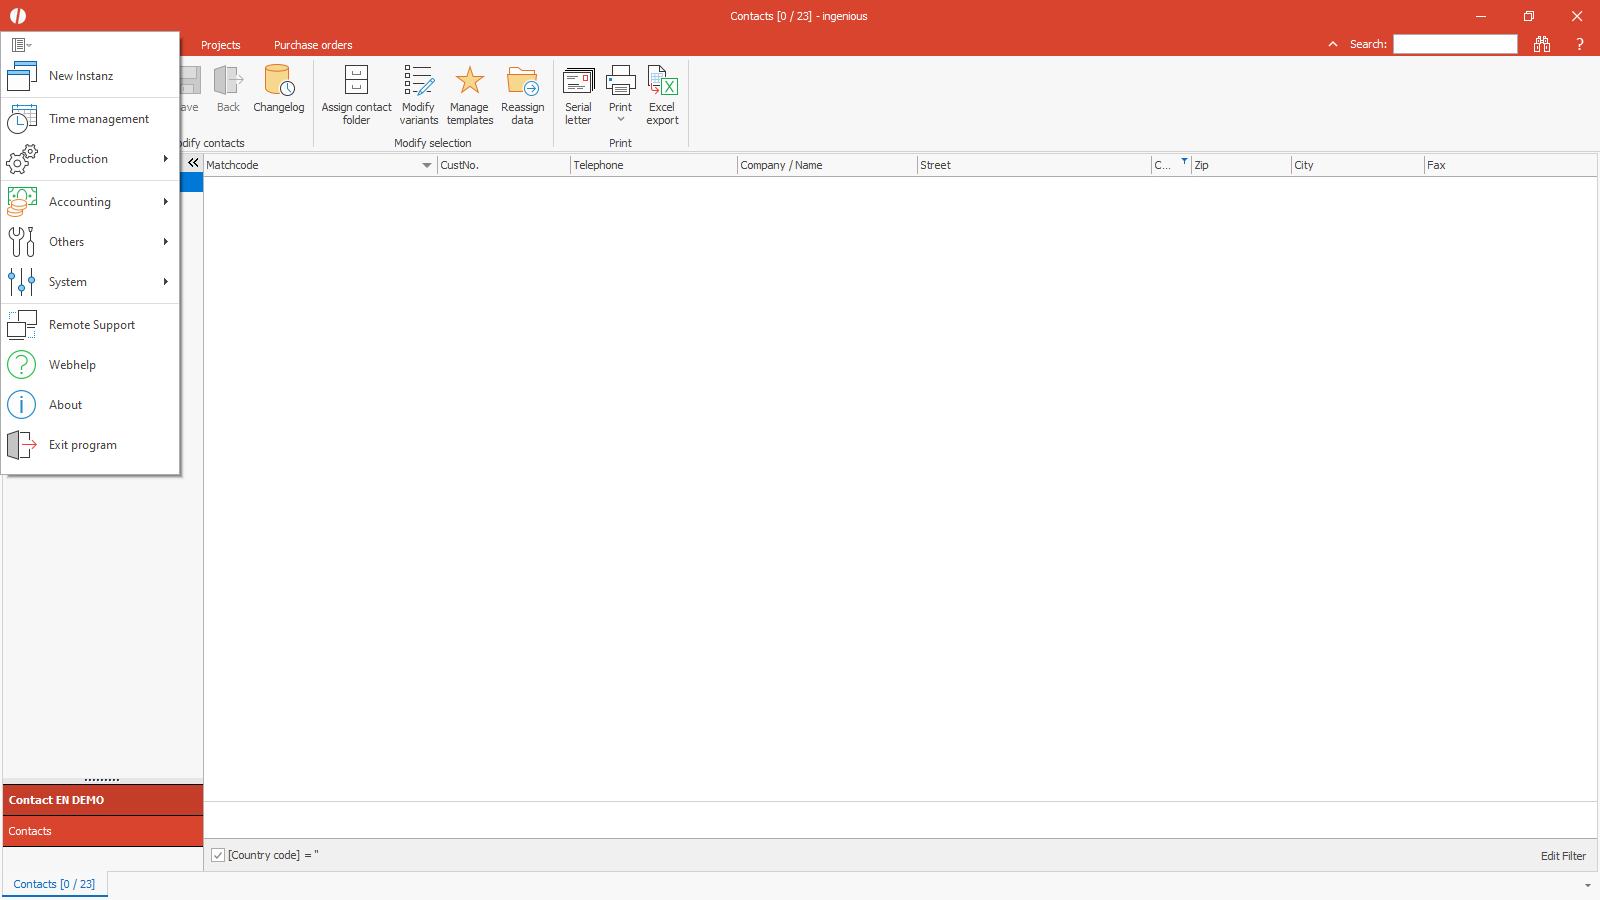1600x900 pixels.
Task: Click the Reassign data icon
Action: 522,82
